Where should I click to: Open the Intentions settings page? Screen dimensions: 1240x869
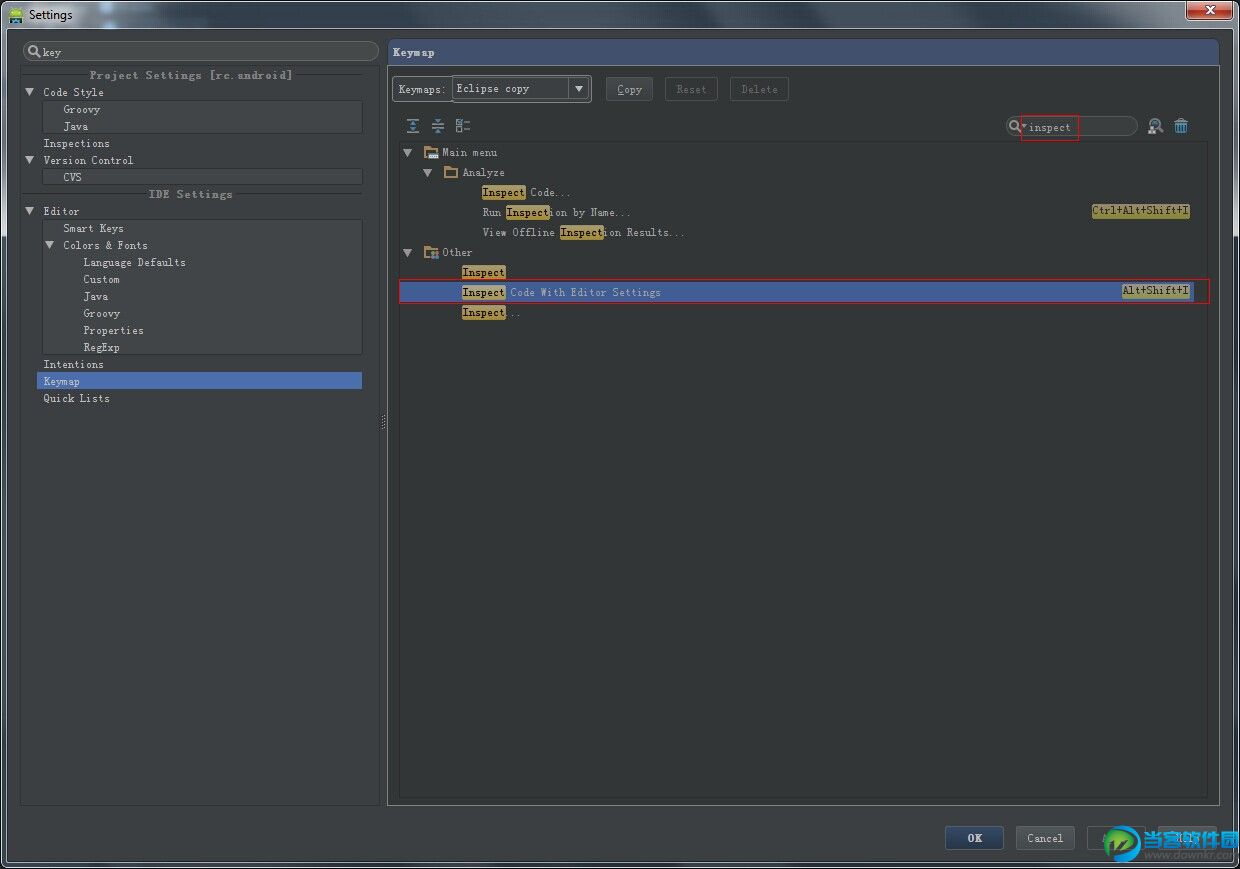[74, 364]
